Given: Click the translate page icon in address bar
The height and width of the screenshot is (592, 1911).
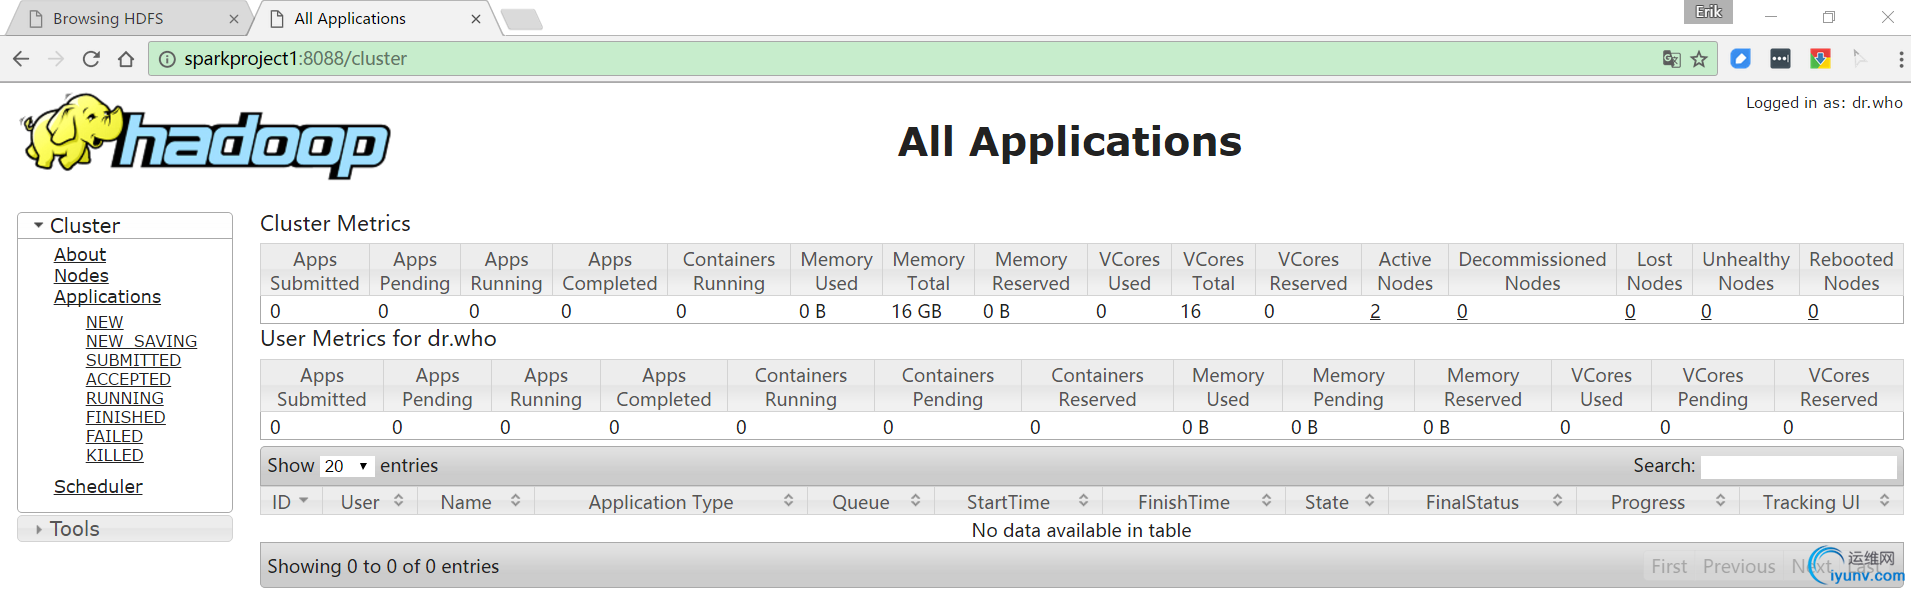Looking at the screenshot, I should click(x=1671, y=59).
